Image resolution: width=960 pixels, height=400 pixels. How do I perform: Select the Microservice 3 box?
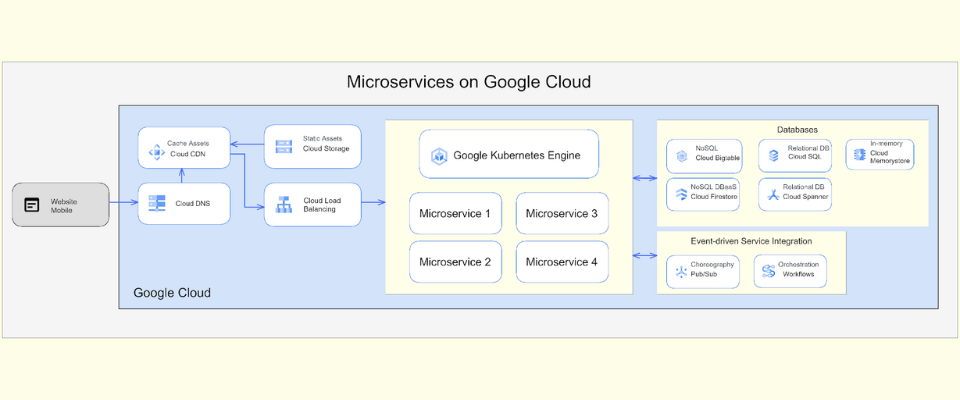562,213
